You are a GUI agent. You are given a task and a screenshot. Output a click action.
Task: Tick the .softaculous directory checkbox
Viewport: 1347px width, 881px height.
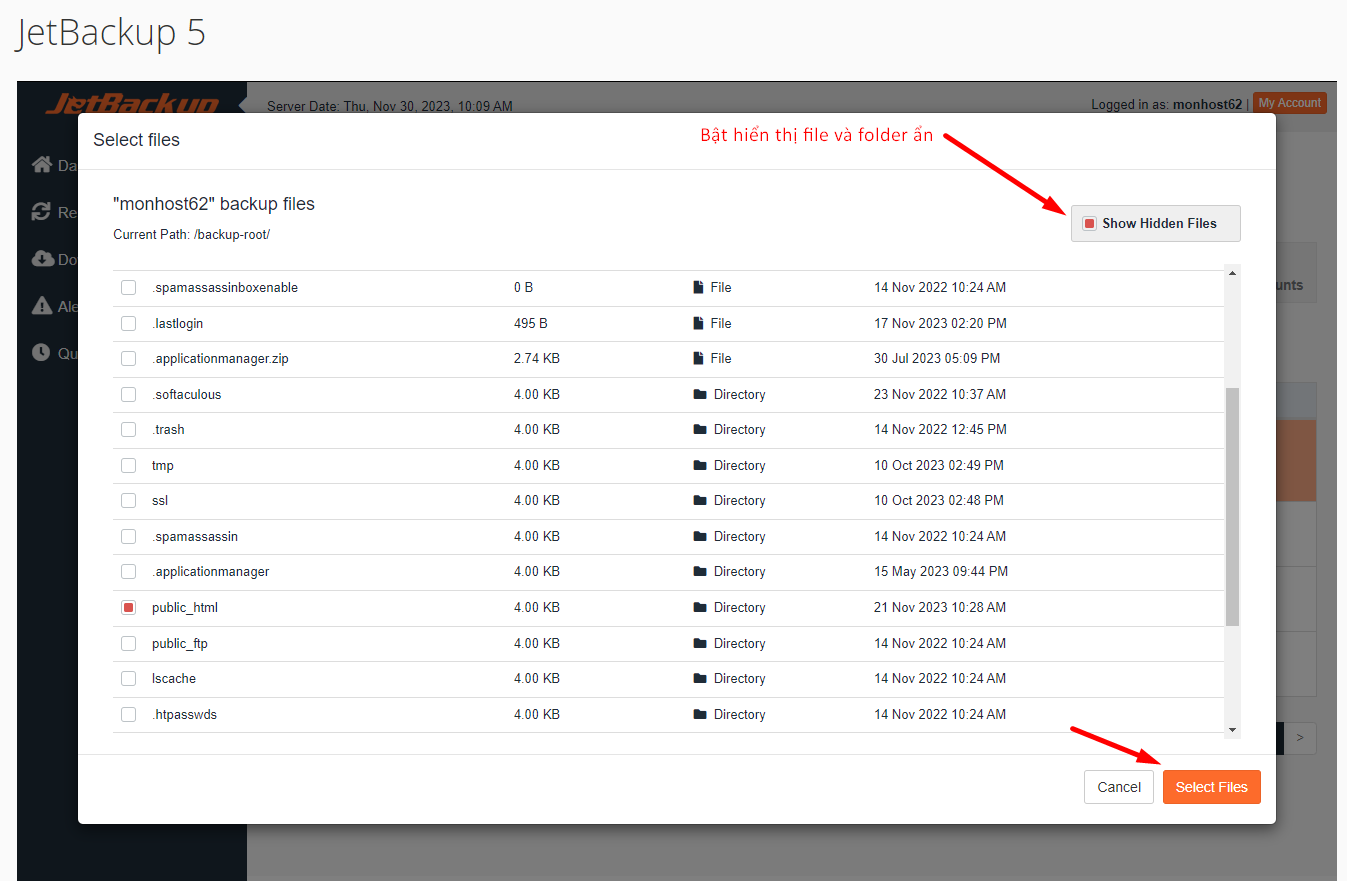click(x=128, y=394)
